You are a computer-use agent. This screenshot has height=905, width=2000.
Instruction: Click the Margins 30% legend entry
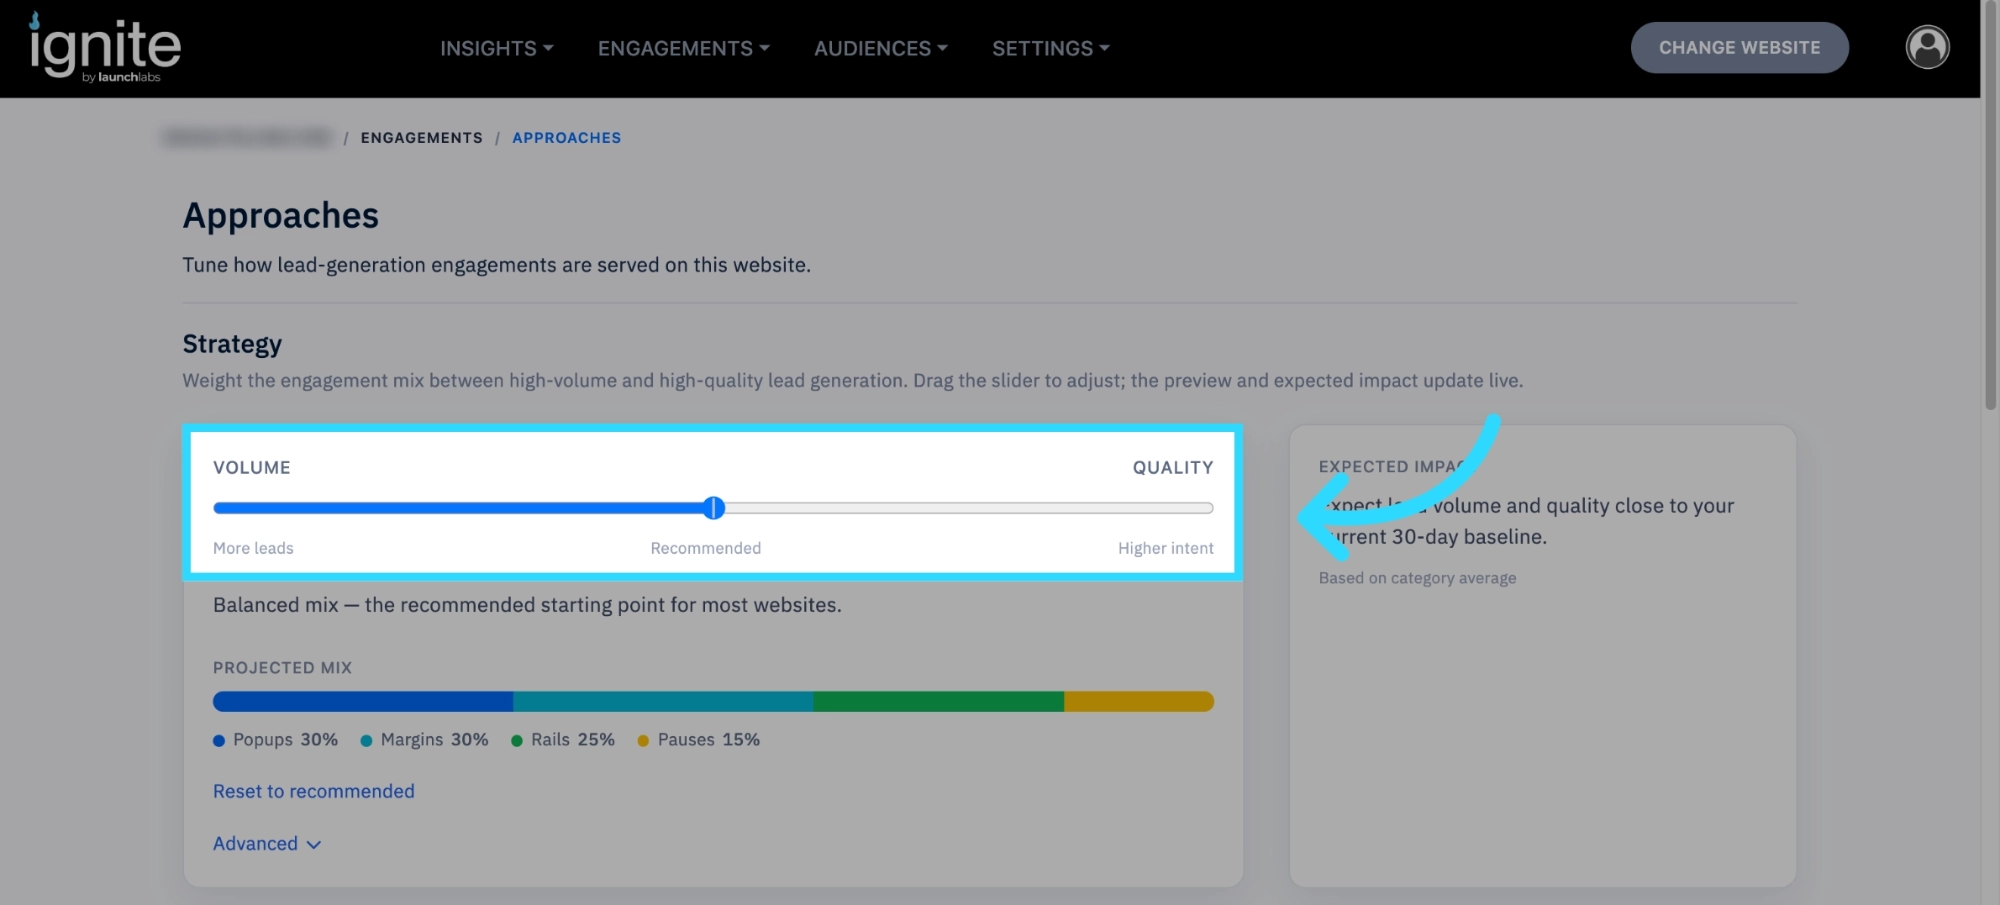click(425, 740)
